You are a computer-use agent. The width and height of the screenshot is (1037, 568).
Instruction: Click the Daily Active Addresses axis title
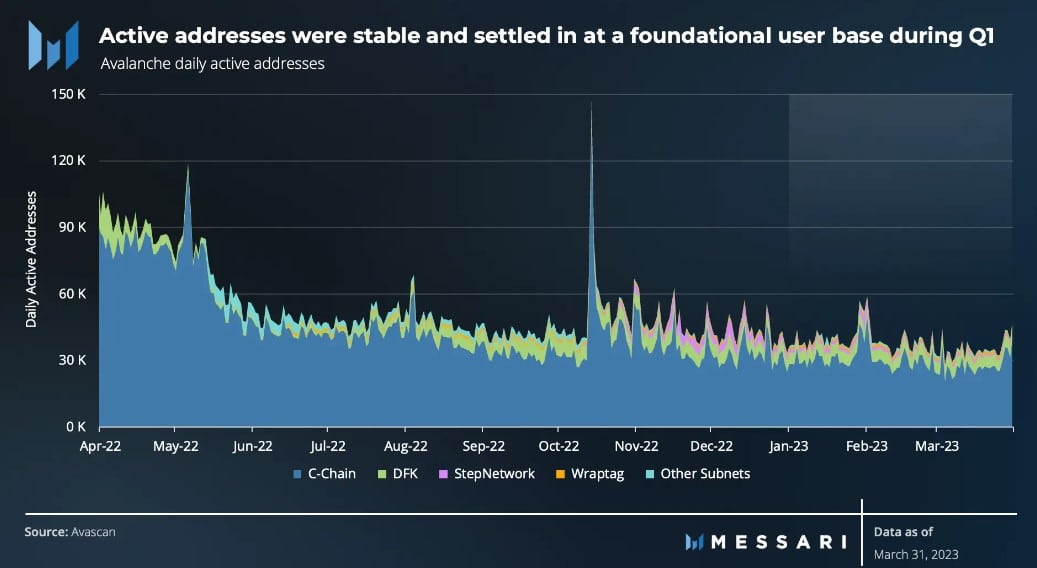(31, 259)
